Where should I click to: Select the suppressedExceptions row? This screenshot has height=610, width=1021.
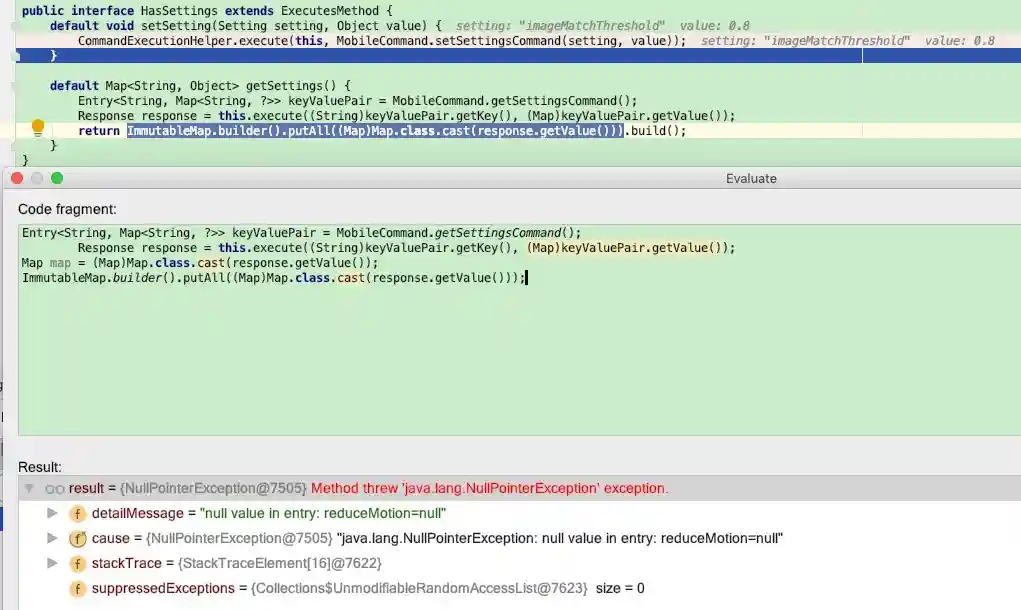click(x=520, y=589)
